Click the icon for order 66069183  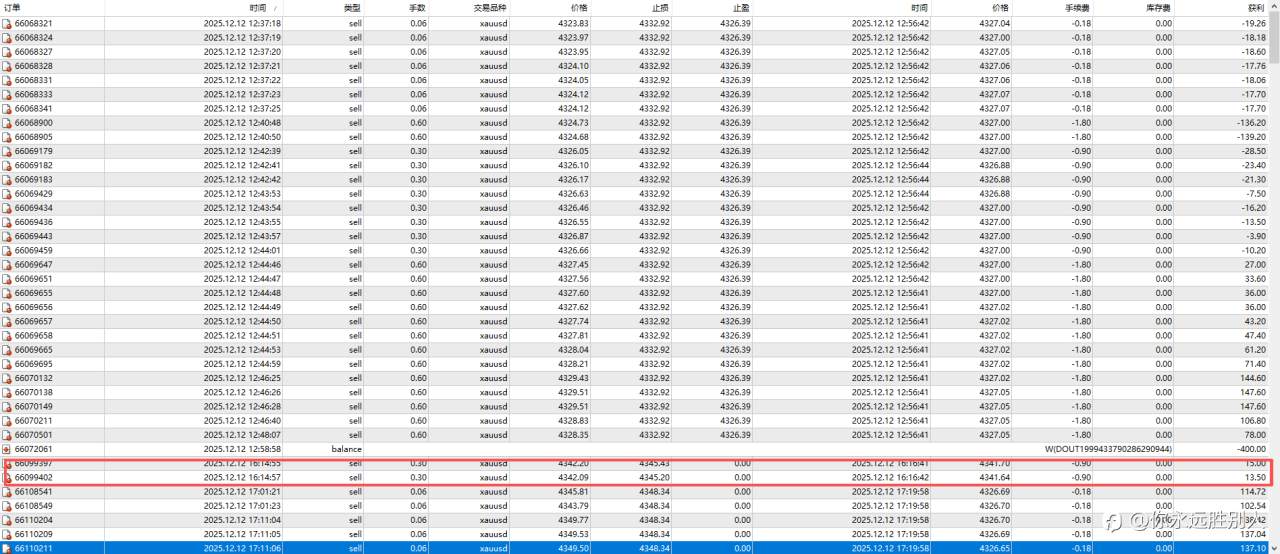pyautogui.click(x=7, y=179)
